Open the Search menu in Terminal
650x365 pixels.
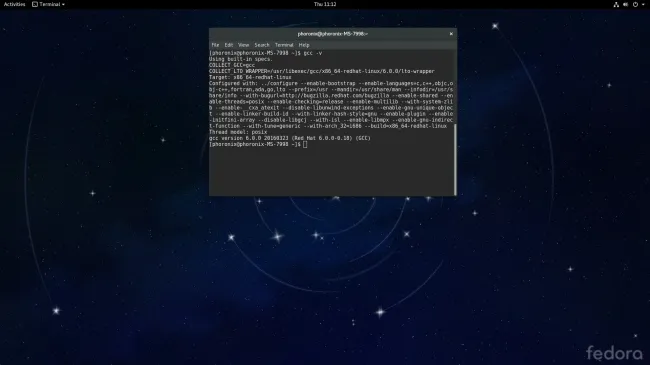point(262,45)
